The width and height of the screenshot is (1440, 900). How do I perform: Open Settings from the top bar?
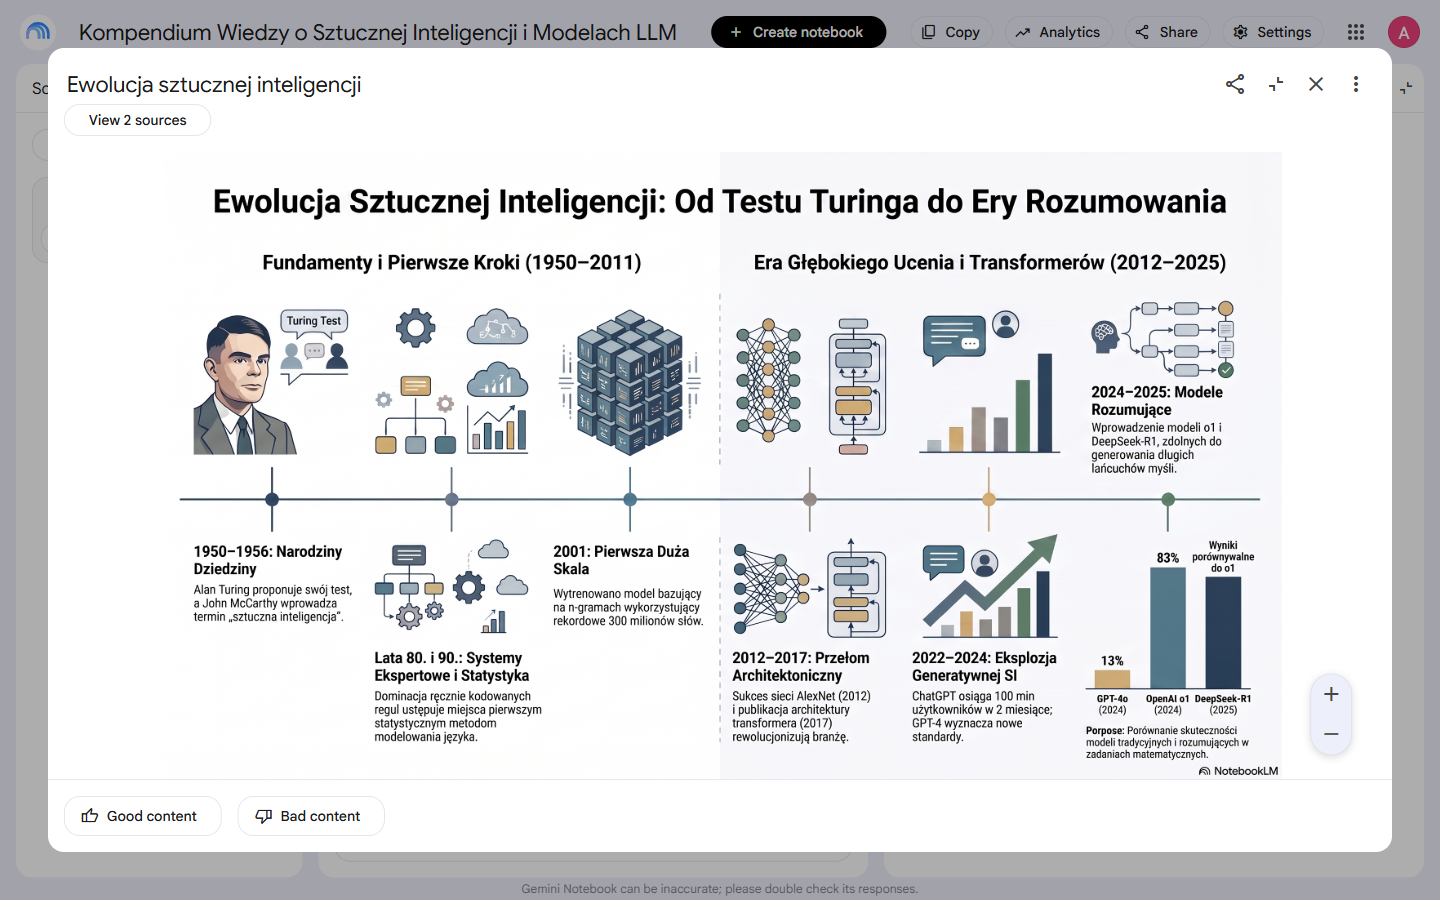tap(1272, 32)
